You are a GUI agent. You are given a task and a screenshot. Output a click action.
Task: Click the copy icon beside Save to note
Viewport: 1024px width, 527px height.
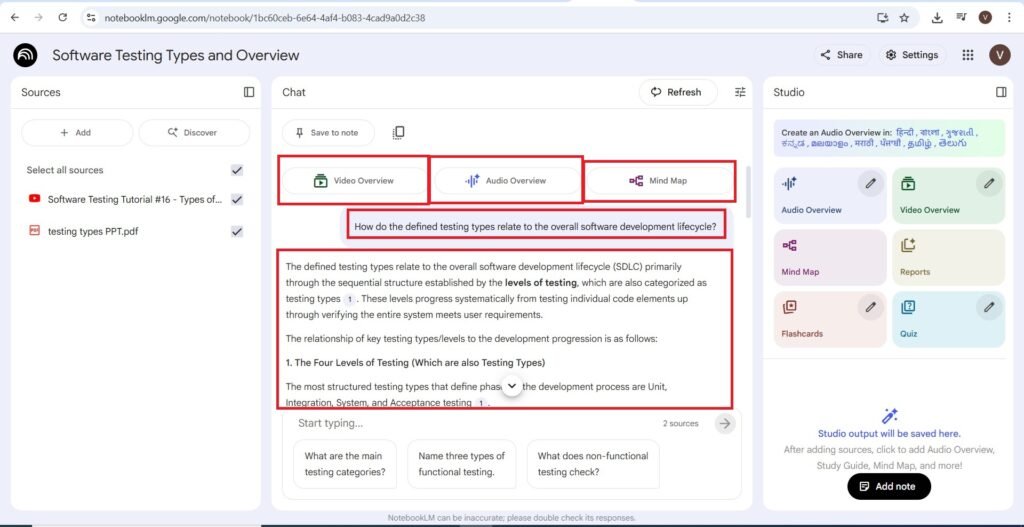click(398, 133)
